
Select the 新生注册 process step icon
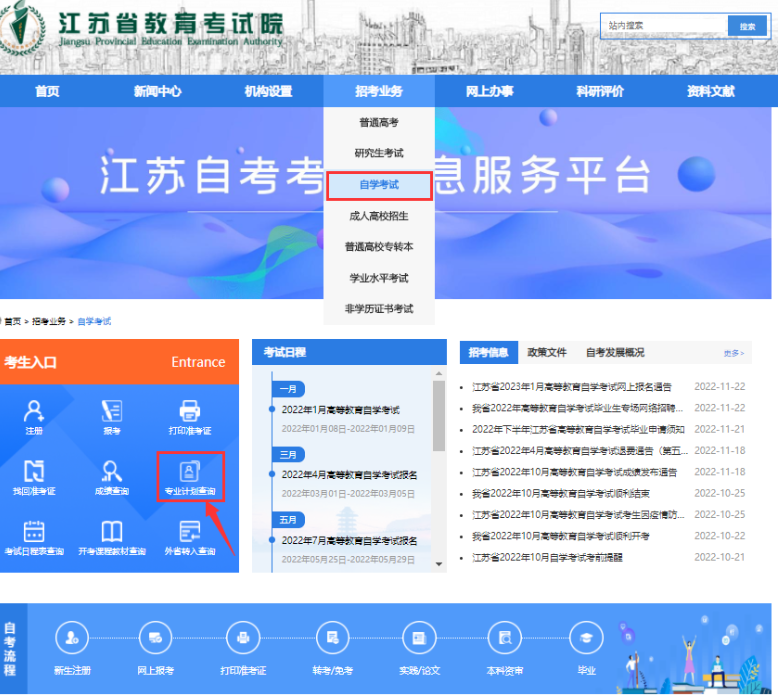tap(72, 638)
